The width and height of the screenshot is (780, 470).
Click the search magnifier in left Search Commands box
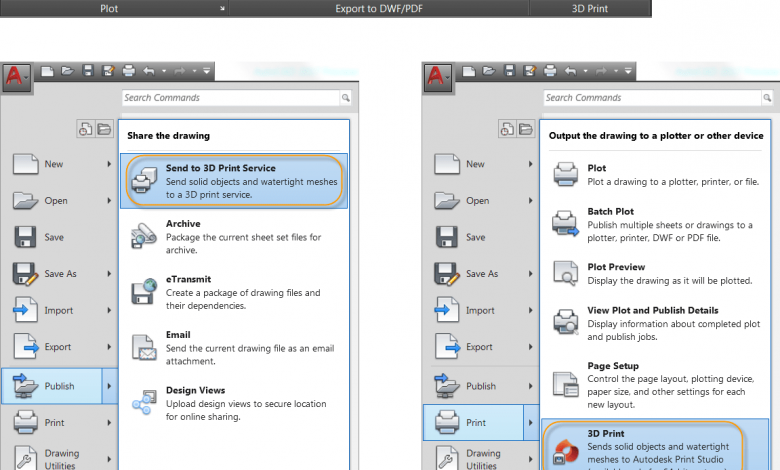(345, 98)
